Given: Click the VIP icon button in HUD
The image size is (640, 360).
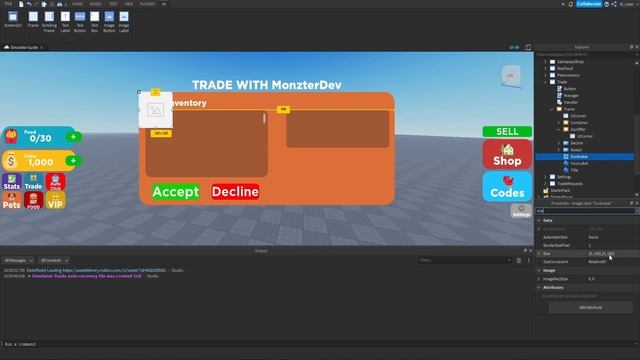Looking at the screenshot, I should pyautogui.click(x=56, y=200).
